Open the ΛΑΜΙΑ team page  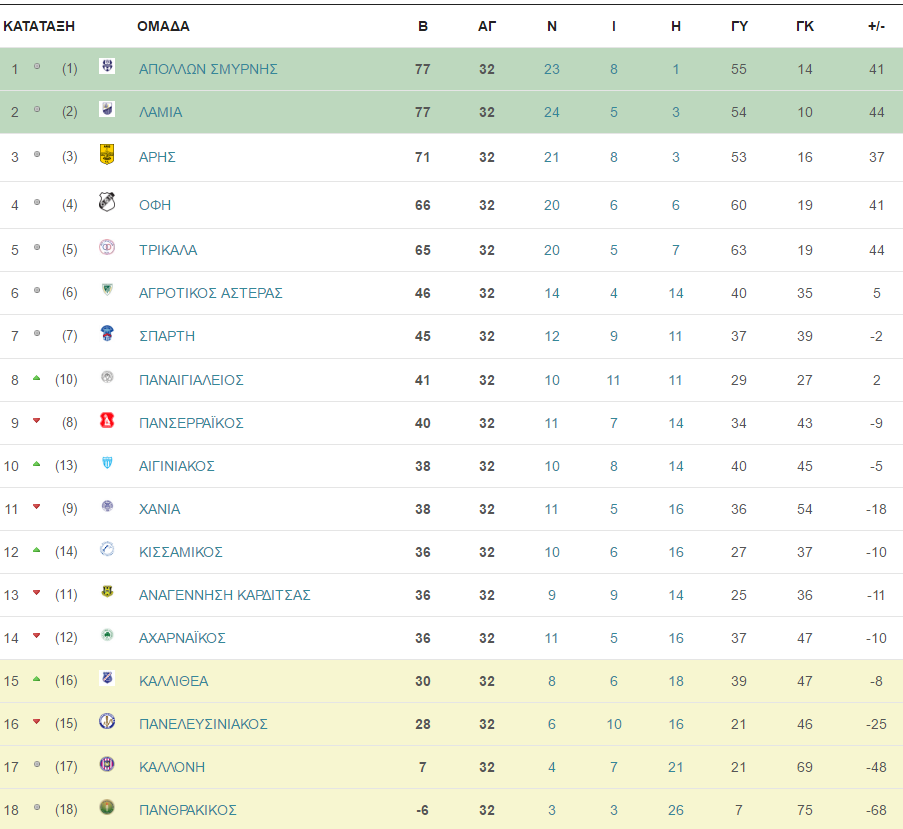coord(161,112)
